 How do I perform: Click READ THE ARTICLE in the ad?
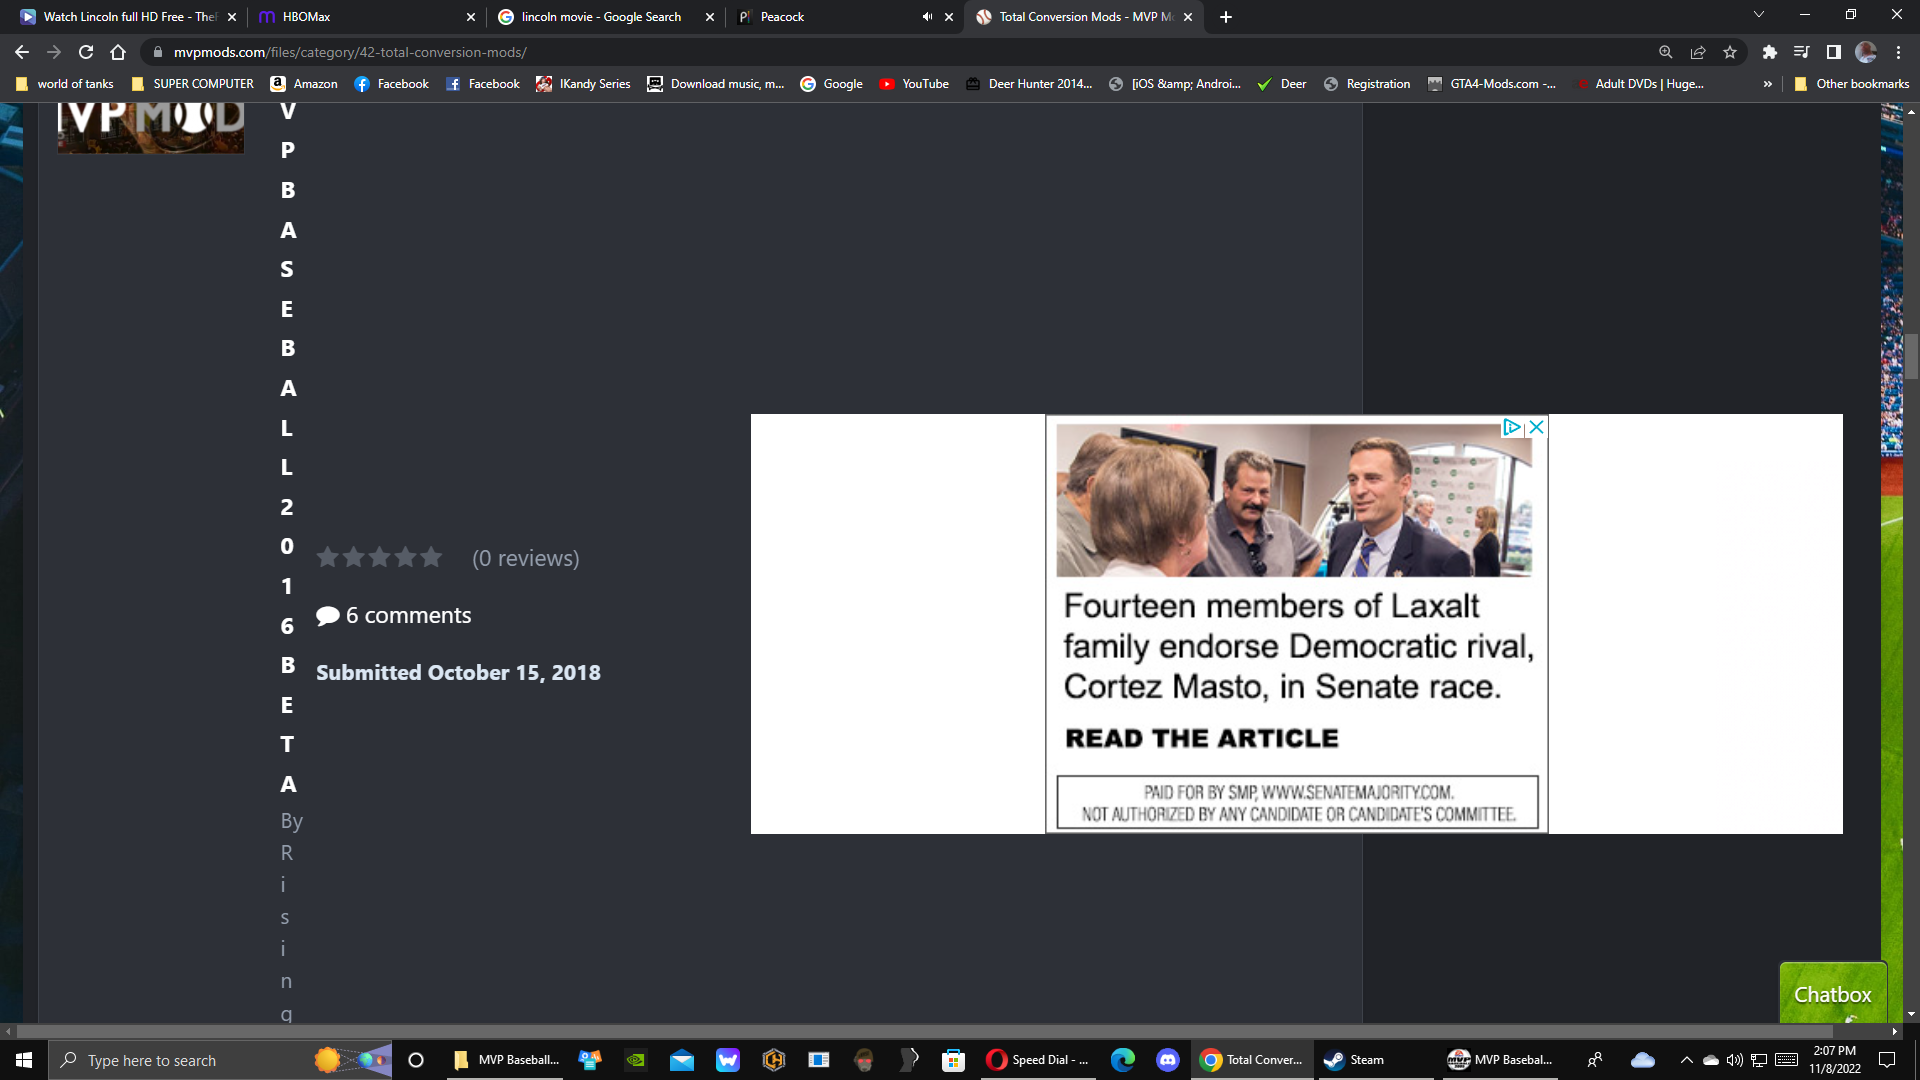coord(1201,739)
